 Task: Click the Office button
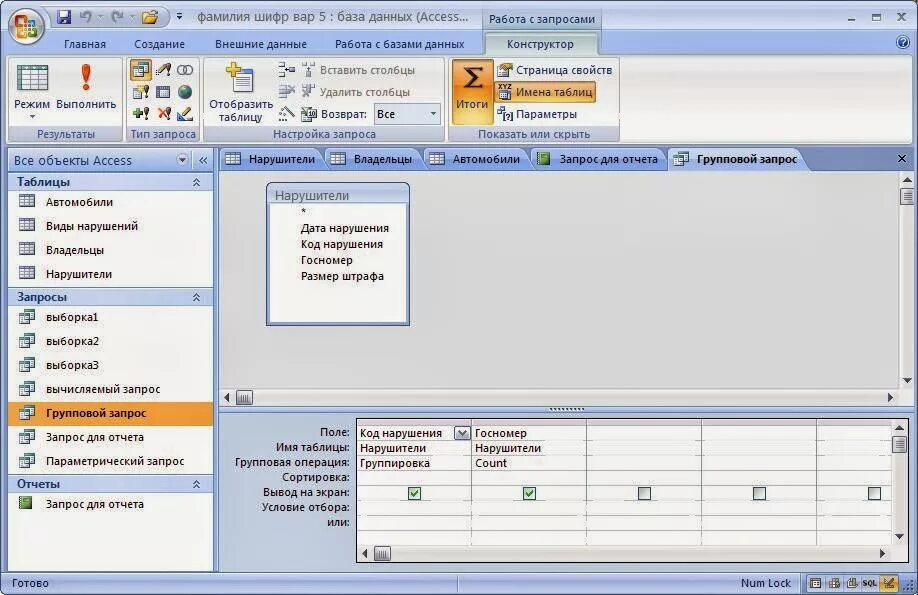pos(26,25)
